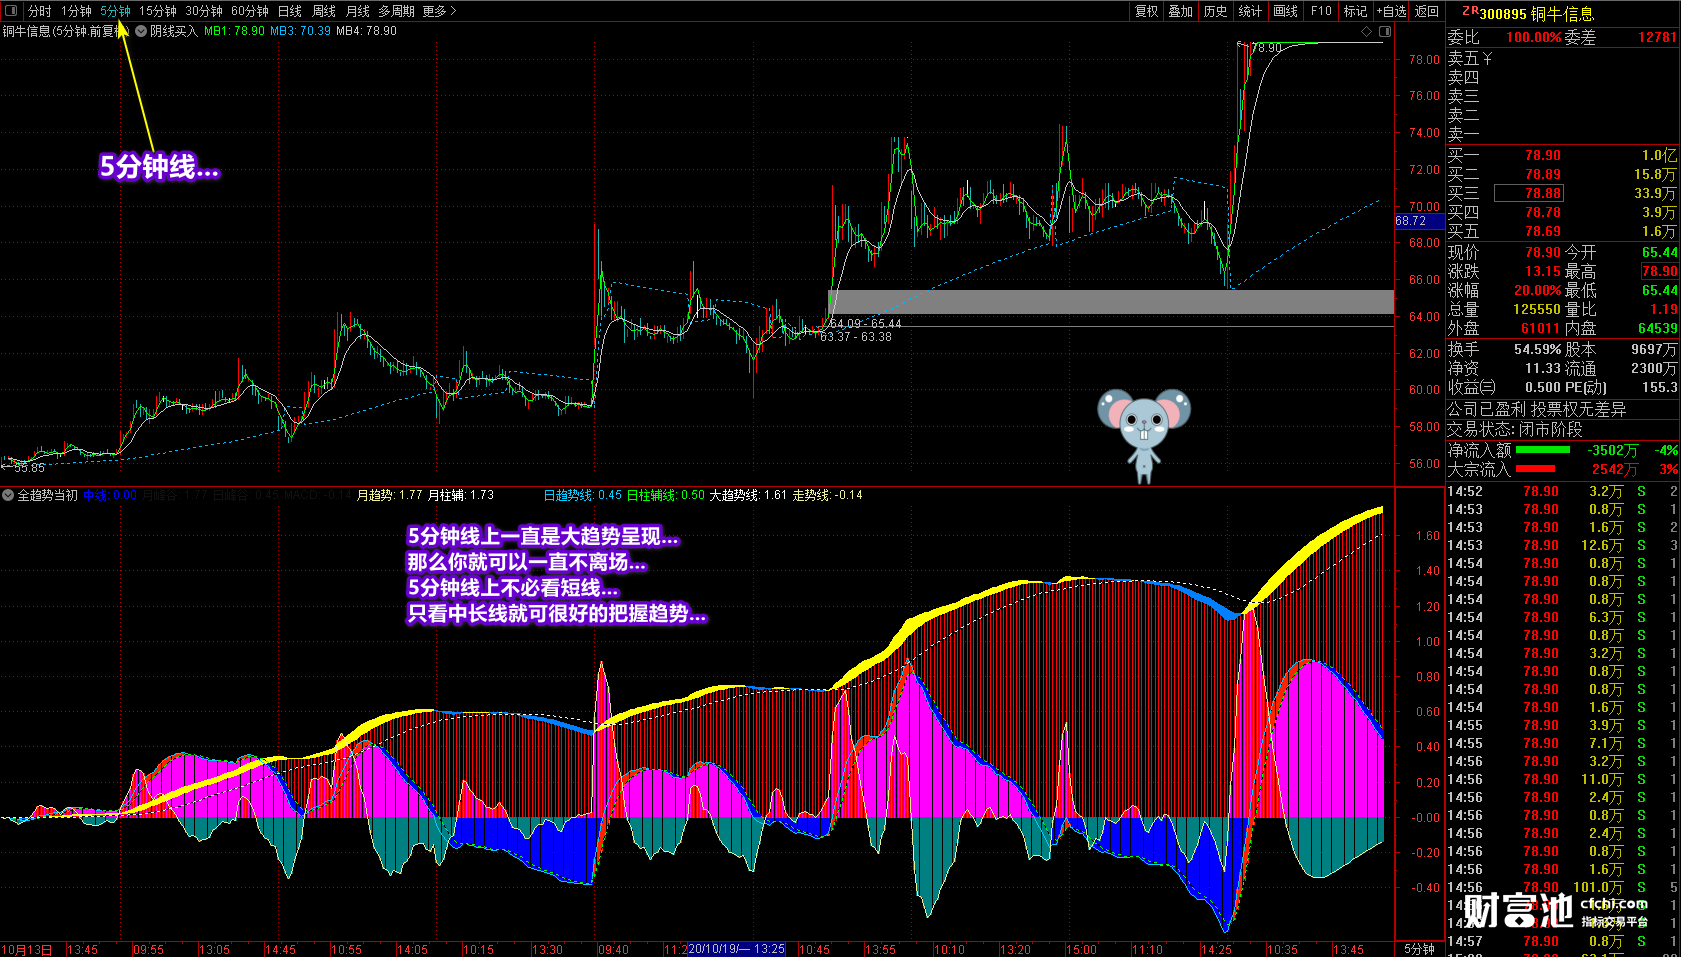
Task: Click MB1: 78.90 indicator value
Action: 234,31
